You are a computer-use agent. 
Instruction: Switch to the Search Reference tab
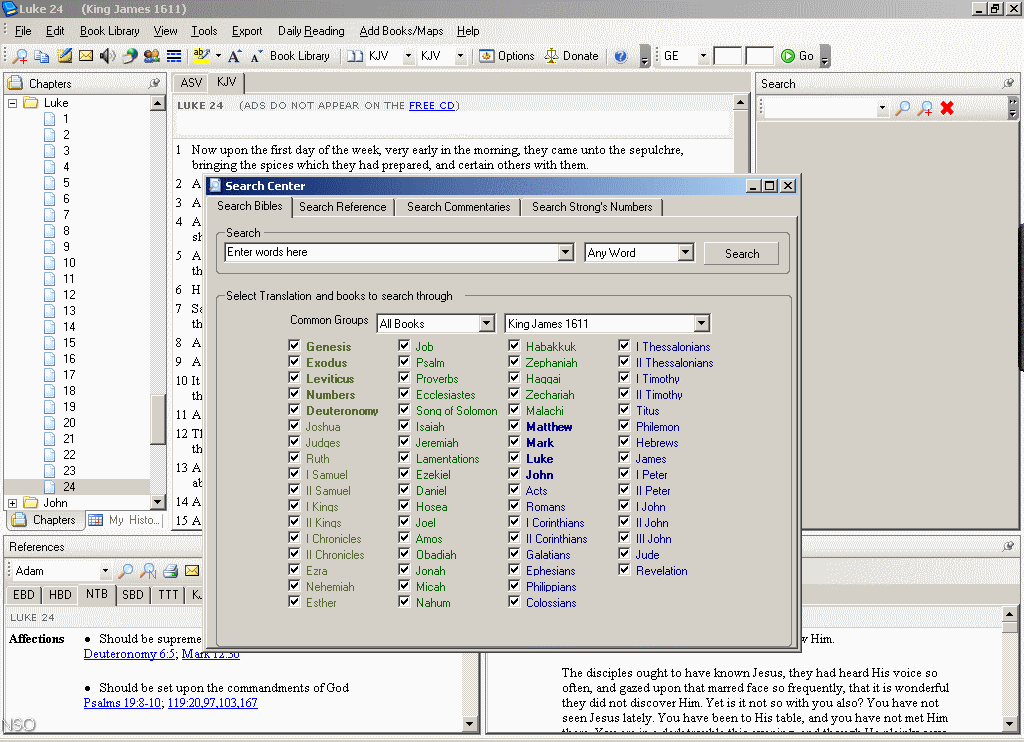(343, 207)
